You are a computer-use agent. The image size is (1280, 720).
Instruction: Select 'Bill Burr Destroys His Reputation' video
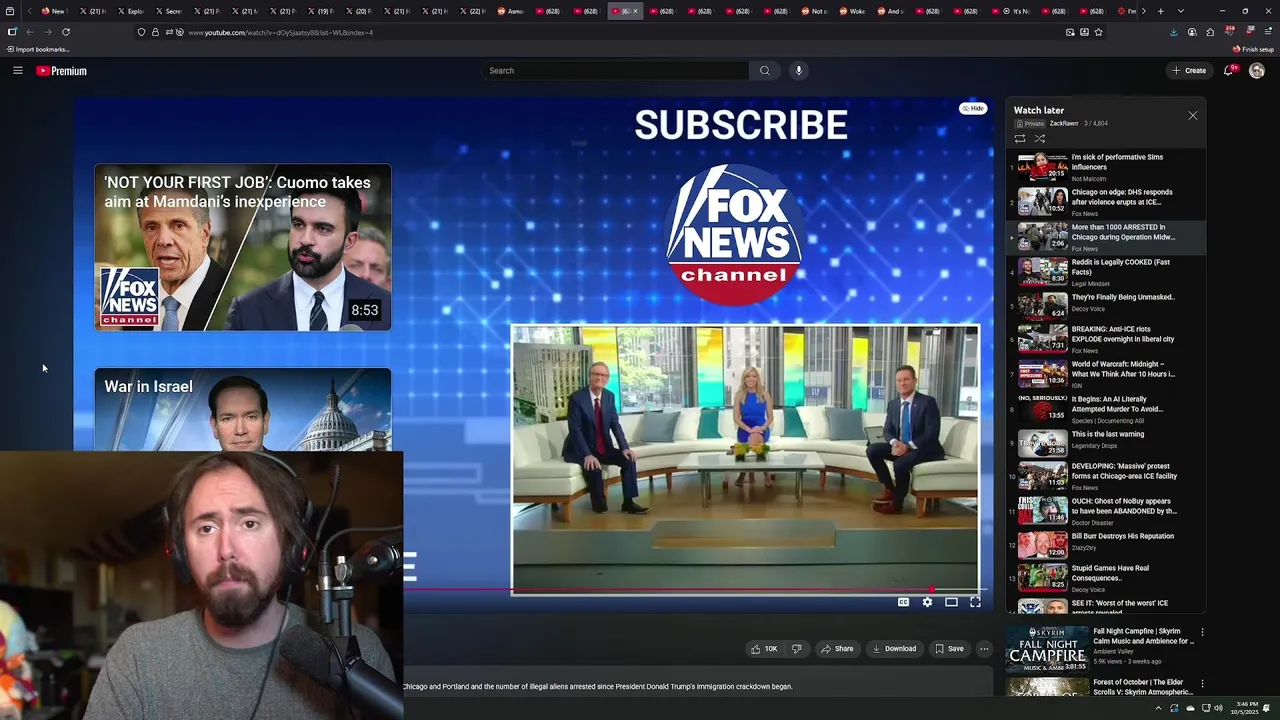(1105, 543)
